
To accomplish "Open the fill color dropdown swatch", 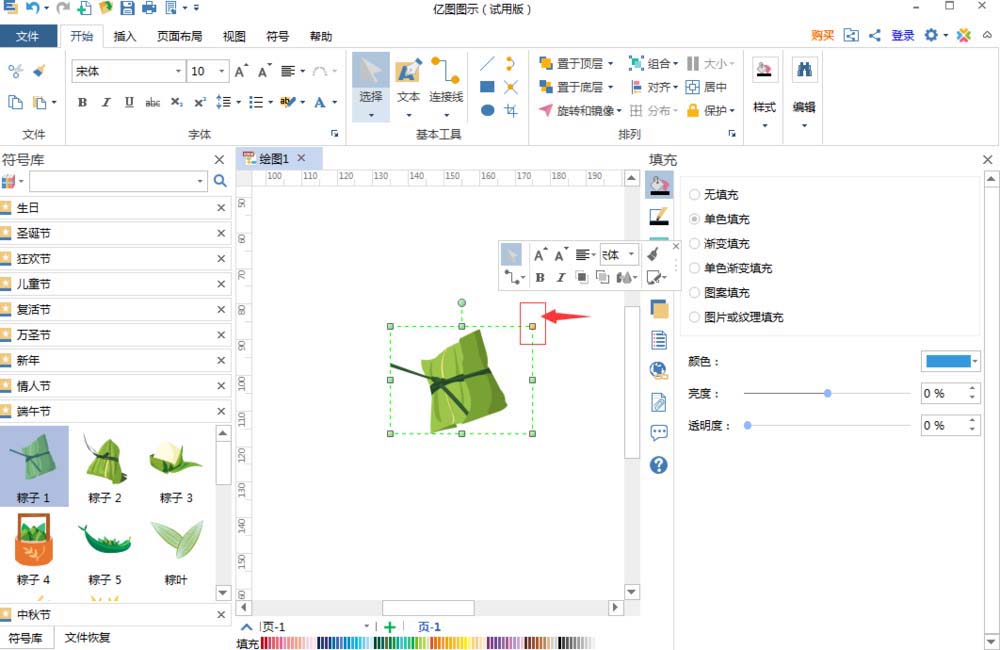I will pos(950,361).
